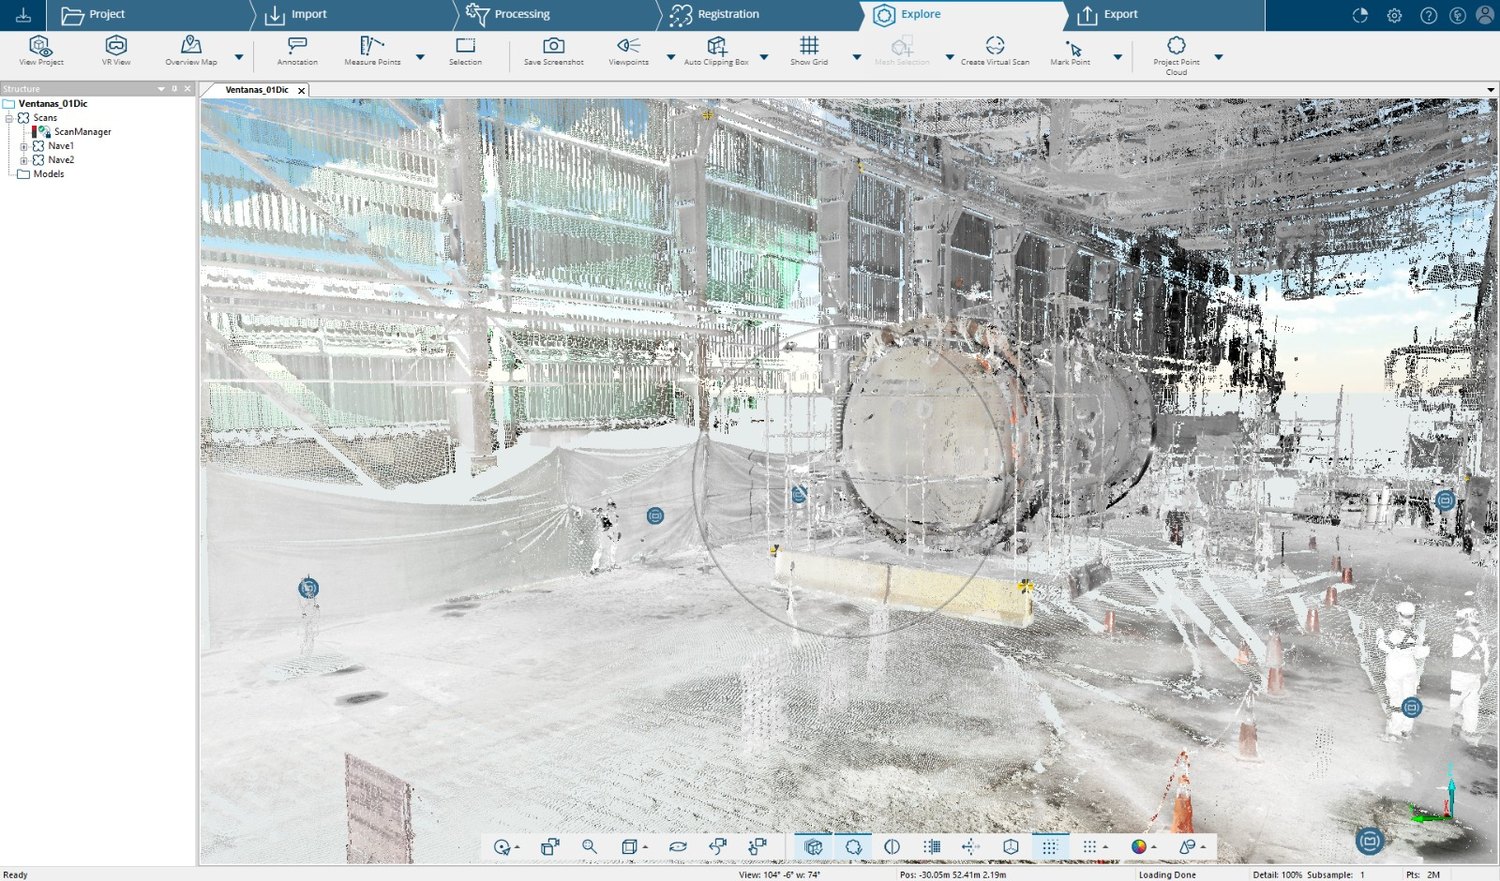Toggle the wireframe cube button in view toolbar
Viewport: 1500px width, 881px height.
click(1010, 847)
